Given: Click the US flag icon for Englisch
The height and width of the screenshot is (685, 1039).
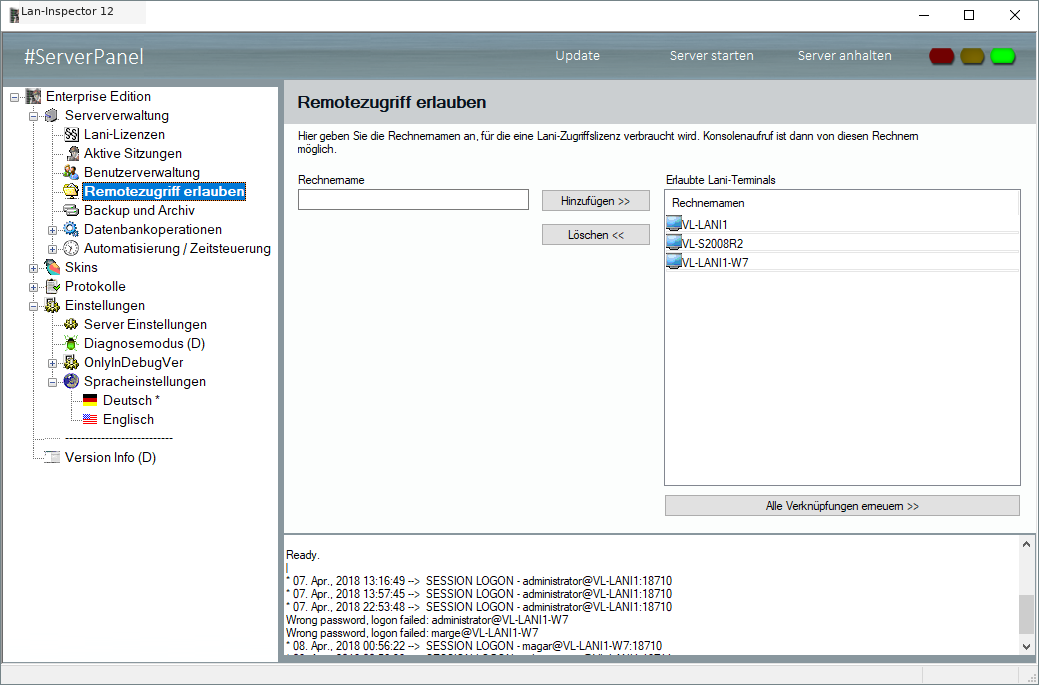Looking at the screenshot, I should (90, 419).
